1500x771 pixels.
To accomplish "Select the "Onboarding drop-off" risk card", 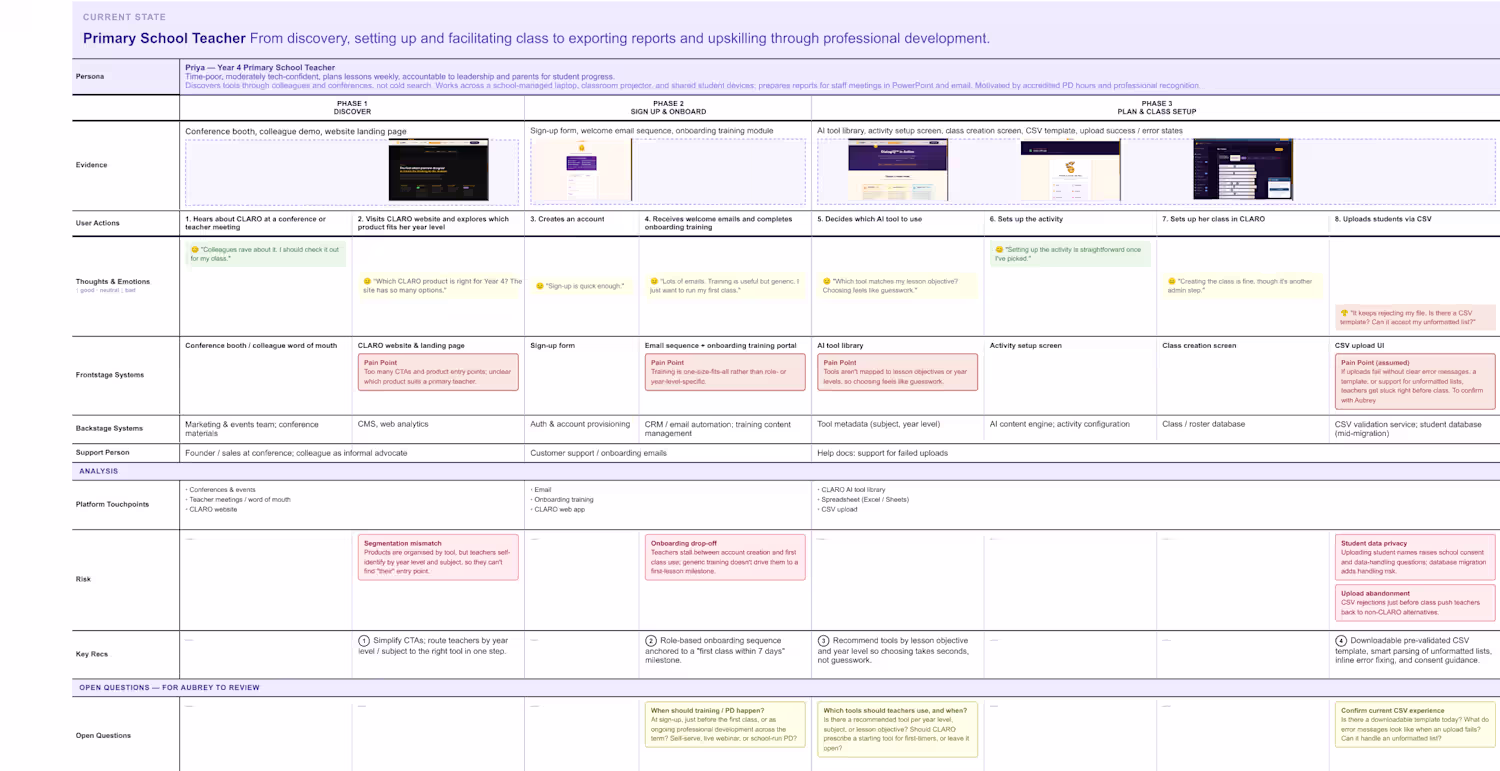I will (725, 557).
